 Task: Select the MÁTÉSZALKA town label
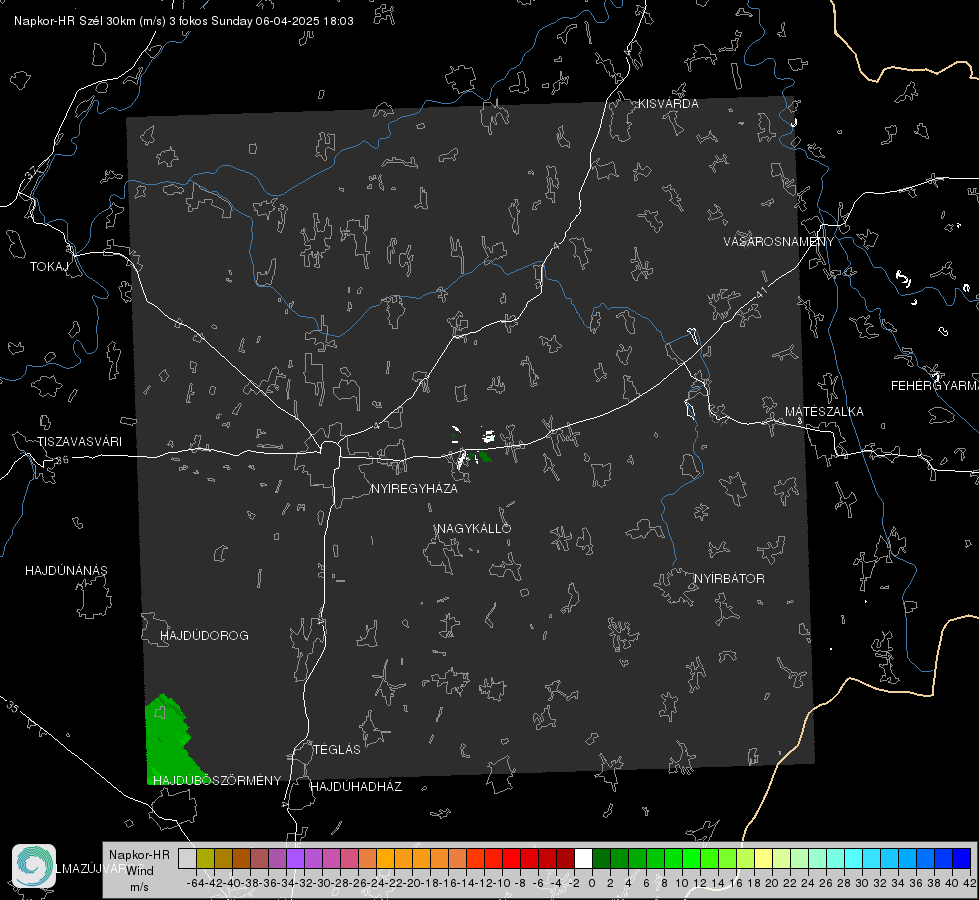tap(824, 412)
